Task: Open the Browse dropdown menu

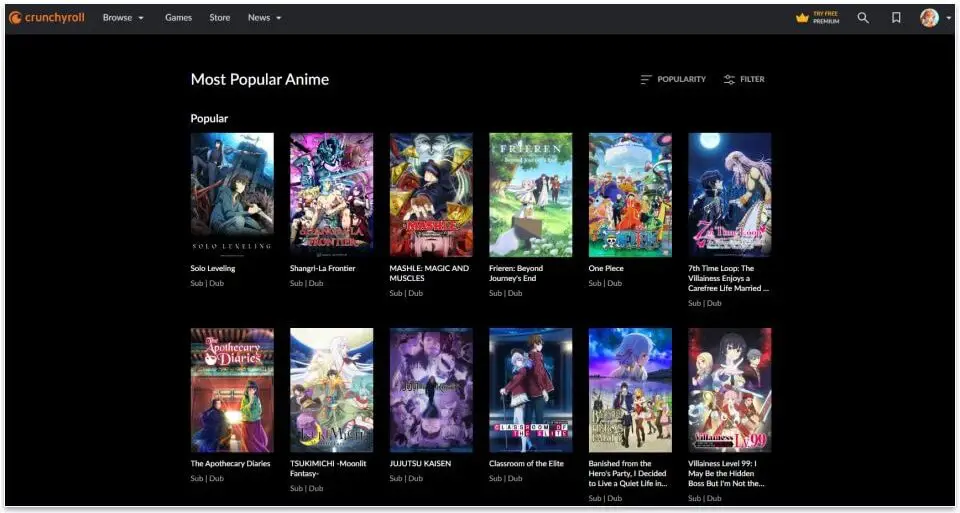Action: (x=123, y=18)
